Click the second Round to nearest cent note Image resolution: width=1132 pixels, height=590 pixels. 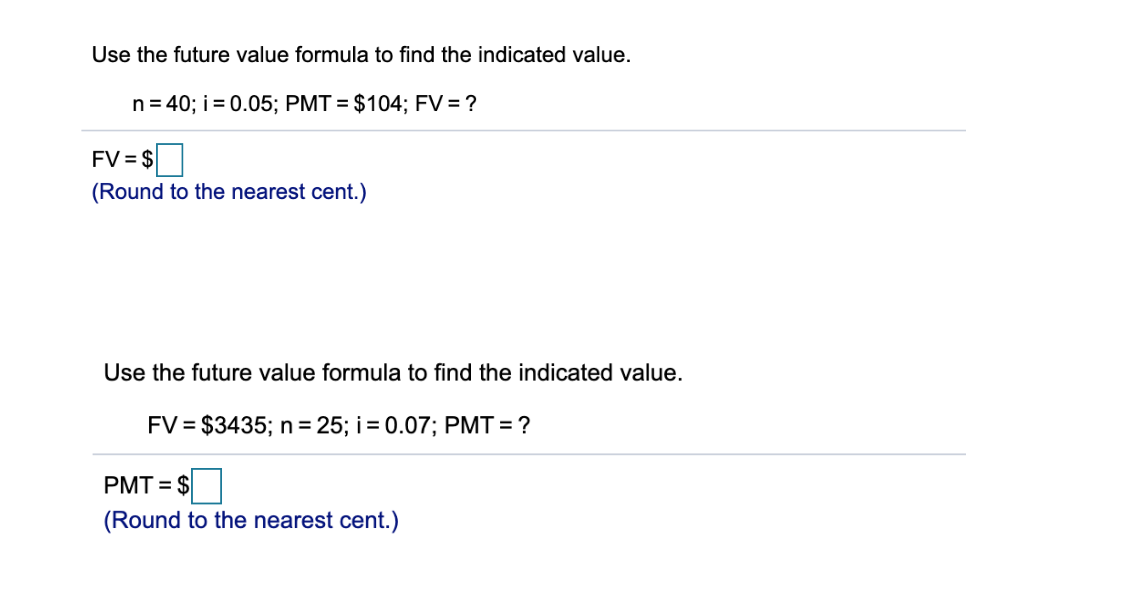(249, 520)
